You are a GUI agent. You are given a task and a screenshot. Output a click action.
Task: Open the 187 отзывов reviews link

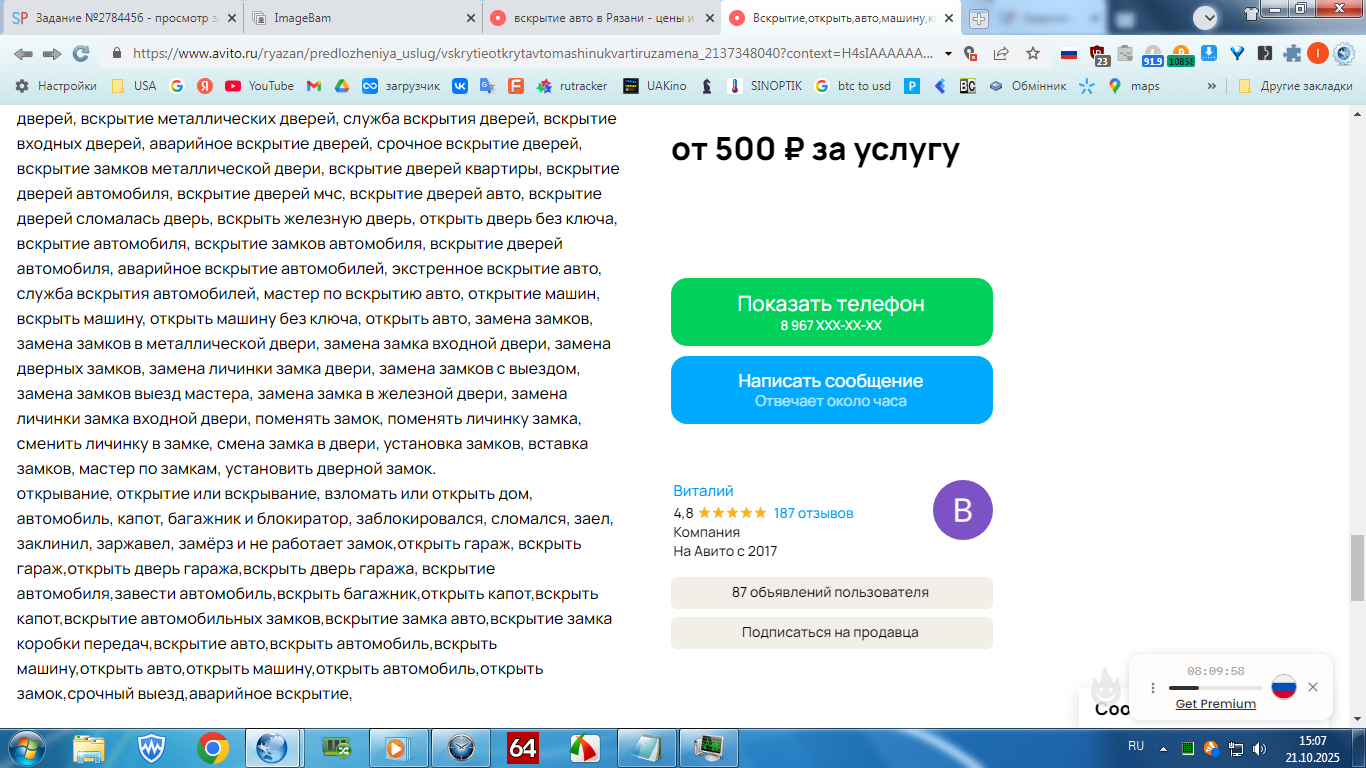814,513
